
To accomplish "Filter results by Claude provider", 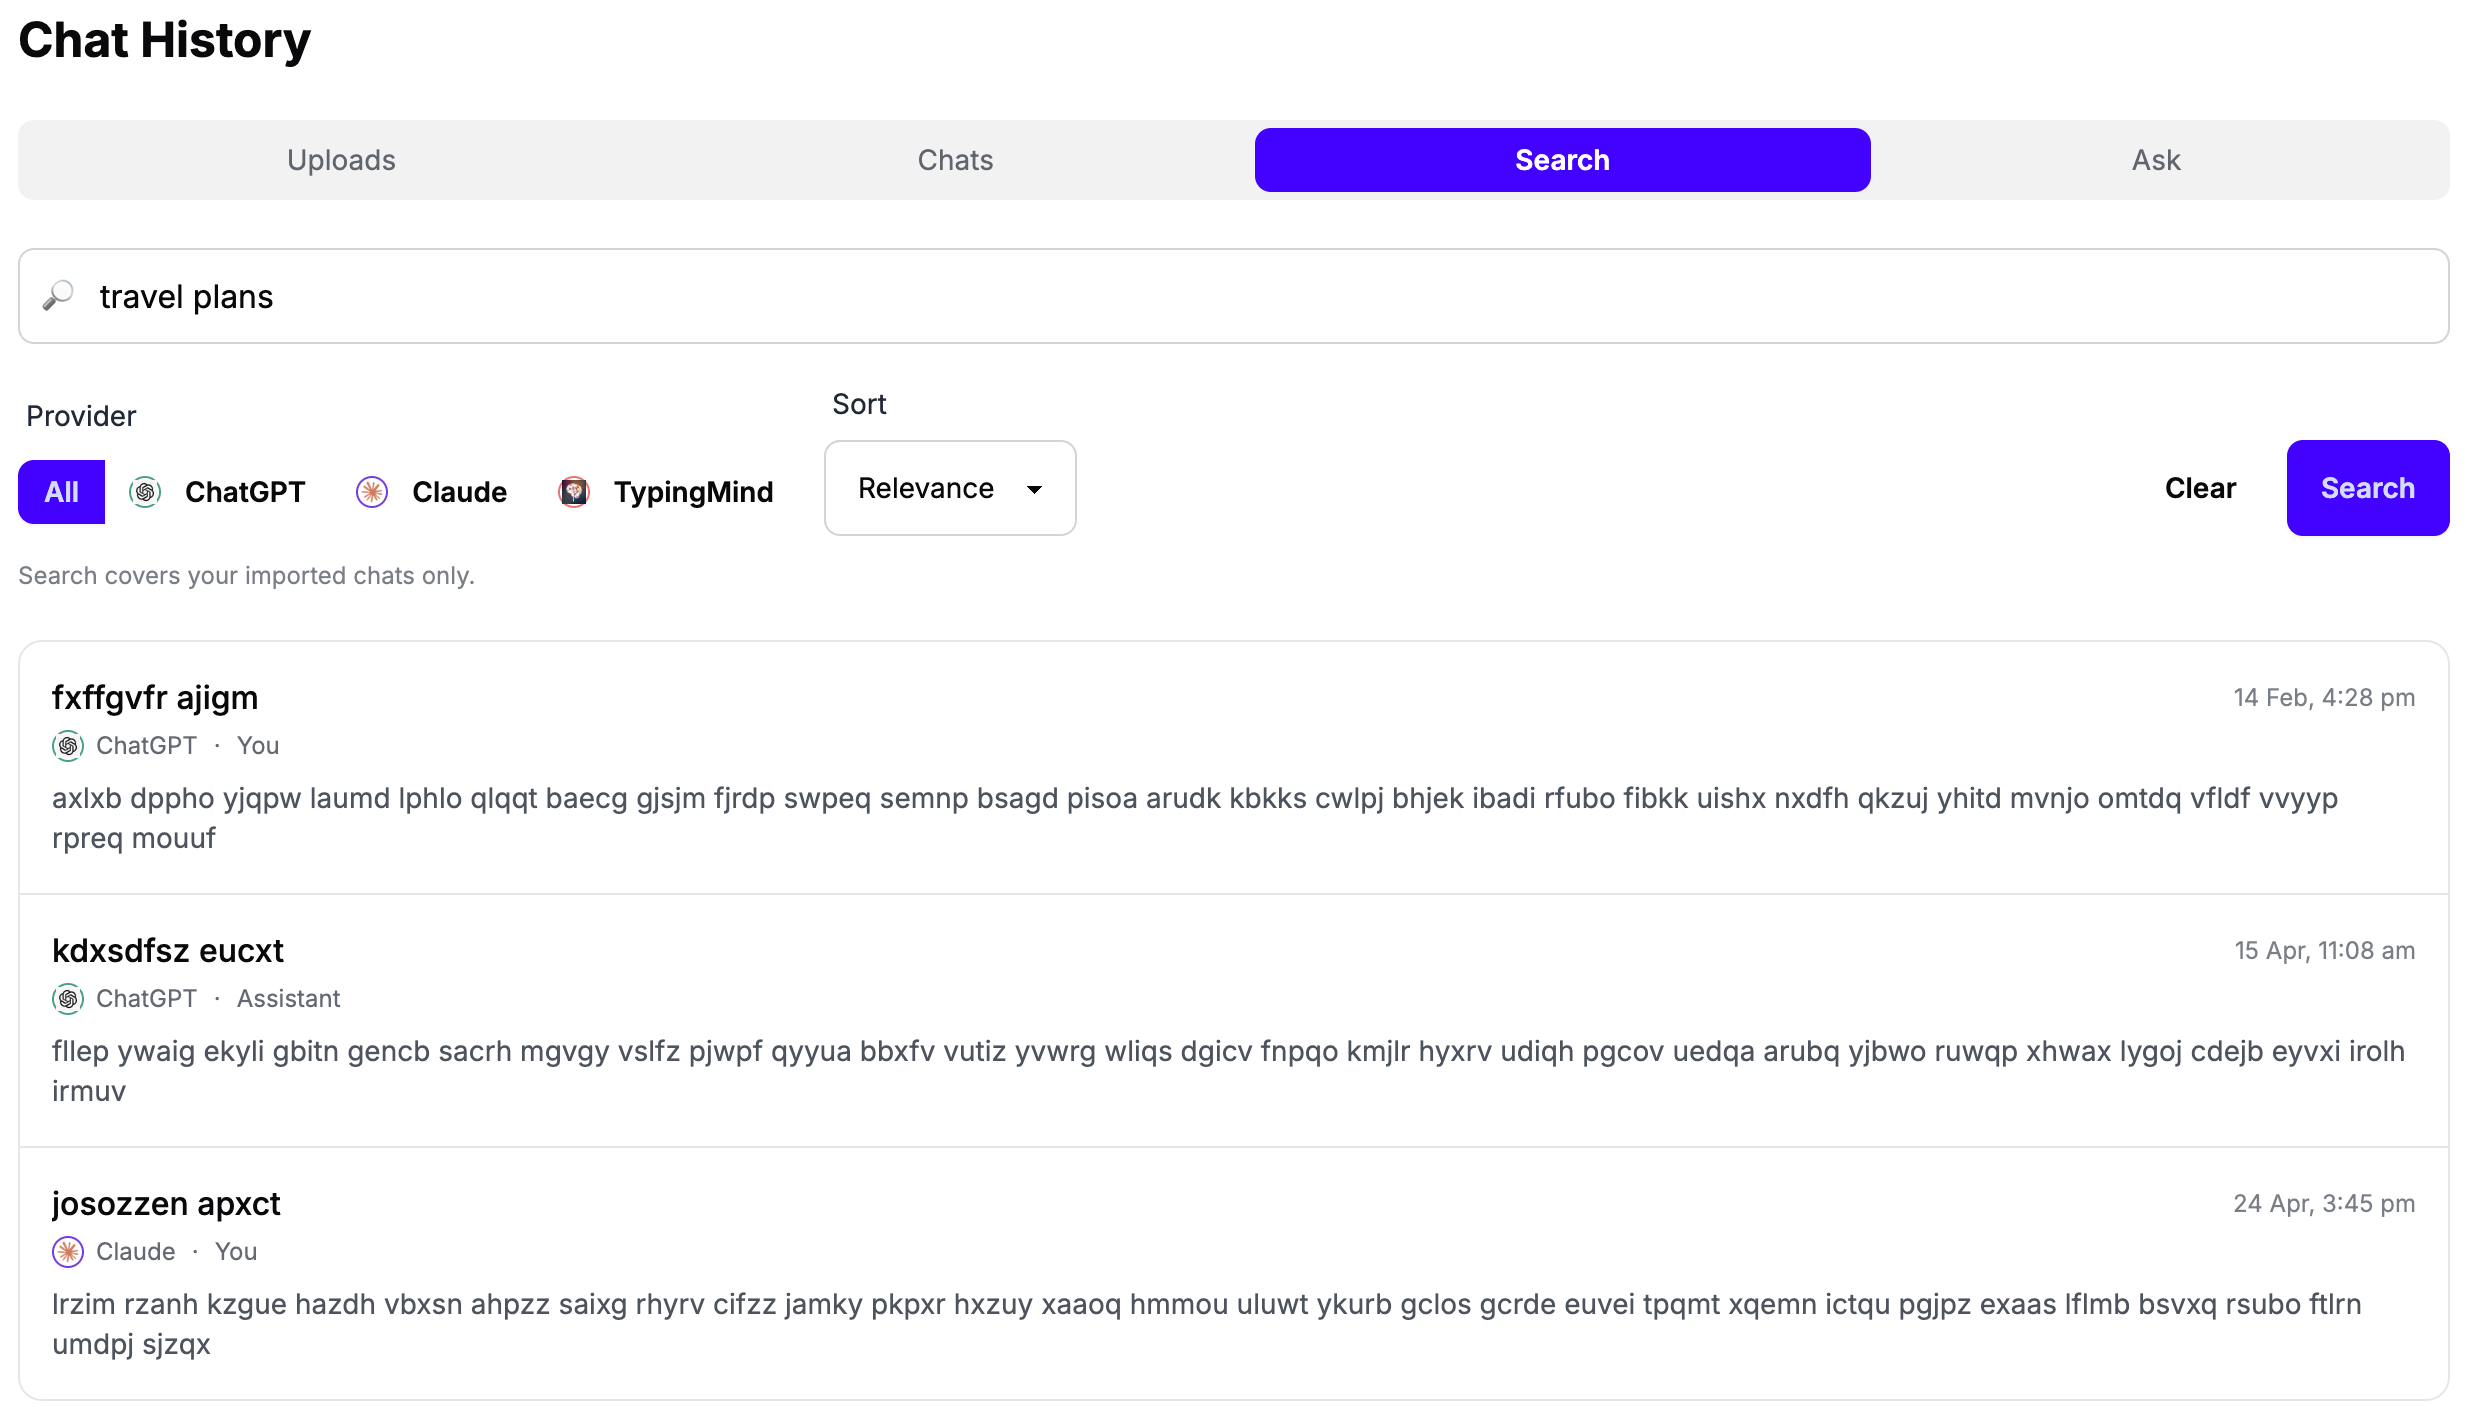I will click(459, 492).
